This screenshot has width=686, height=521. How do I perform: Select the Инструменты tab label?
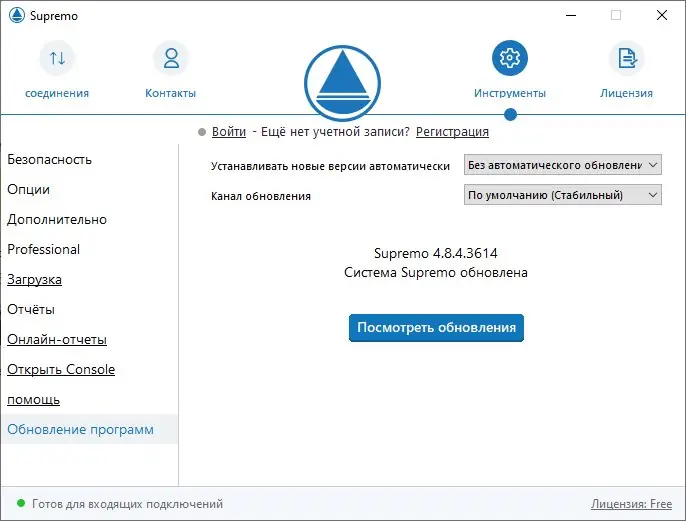point(510,93)
